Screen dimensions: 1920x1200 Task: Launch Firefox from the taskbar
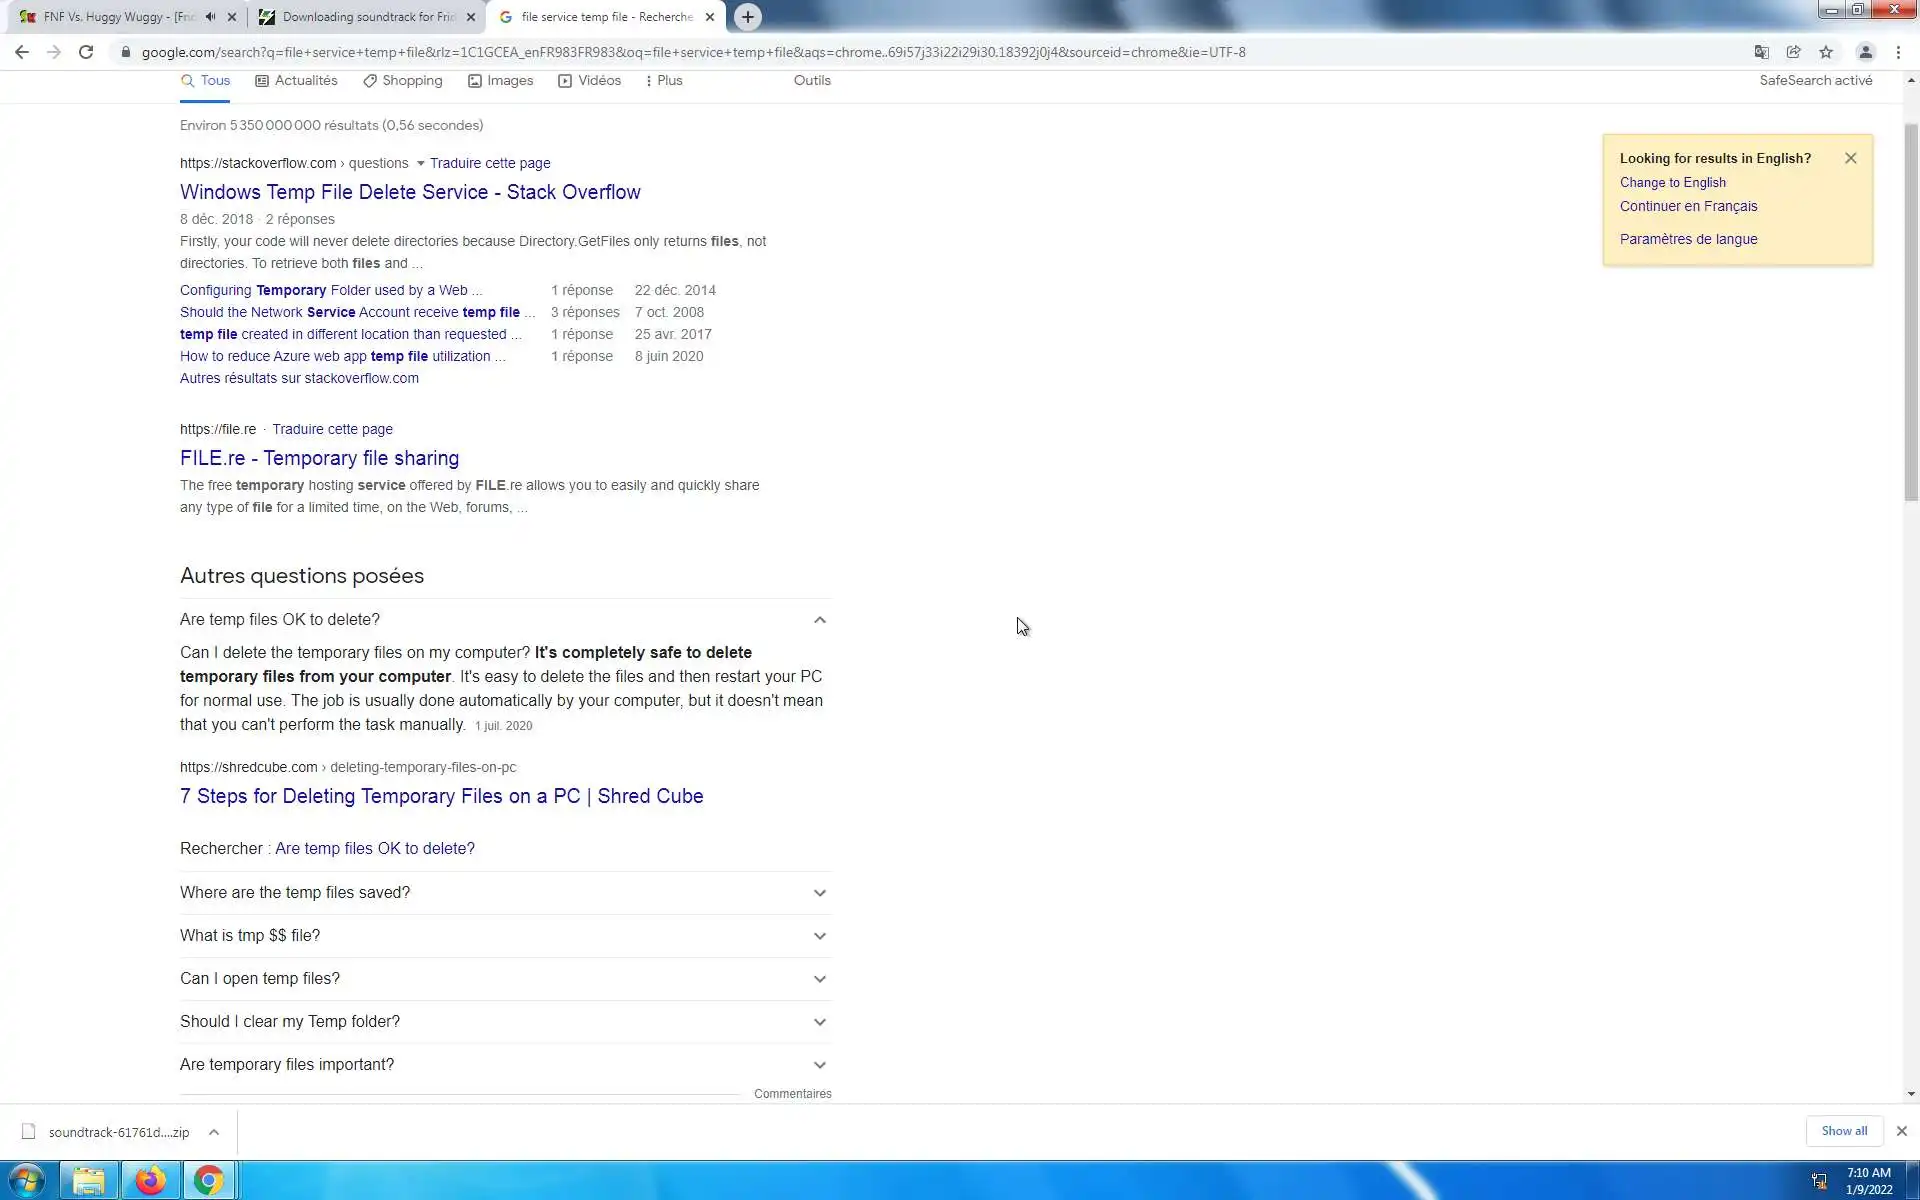150,1181
